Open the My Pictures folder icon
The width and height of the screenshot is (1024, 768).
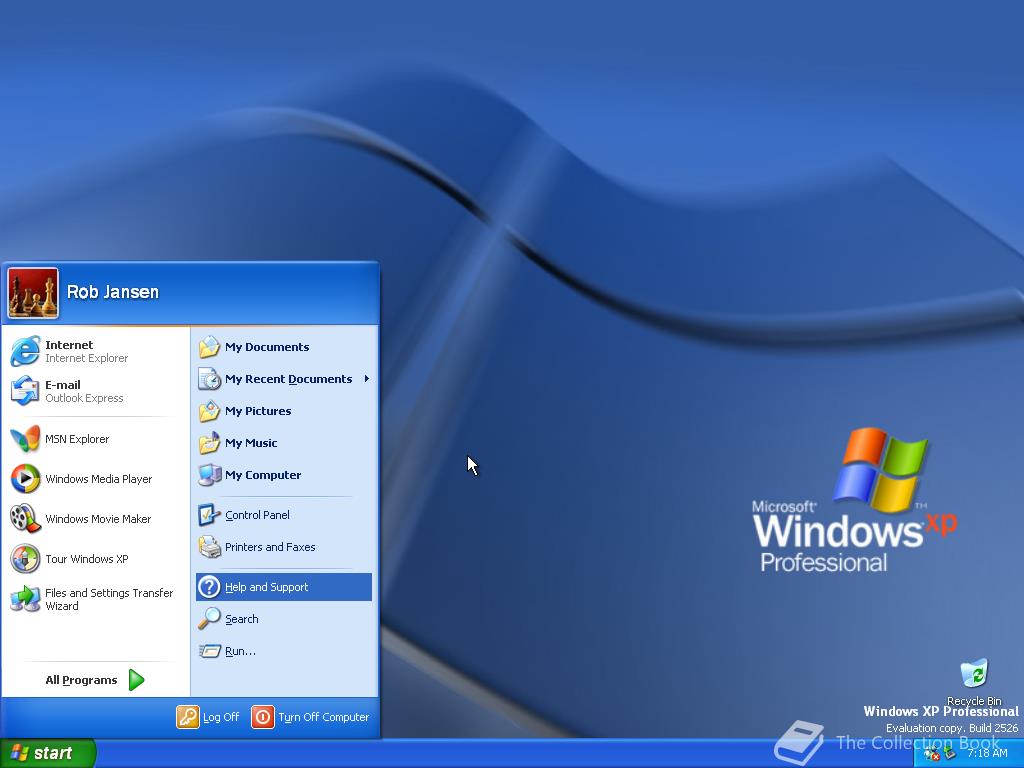pos(209,411)
